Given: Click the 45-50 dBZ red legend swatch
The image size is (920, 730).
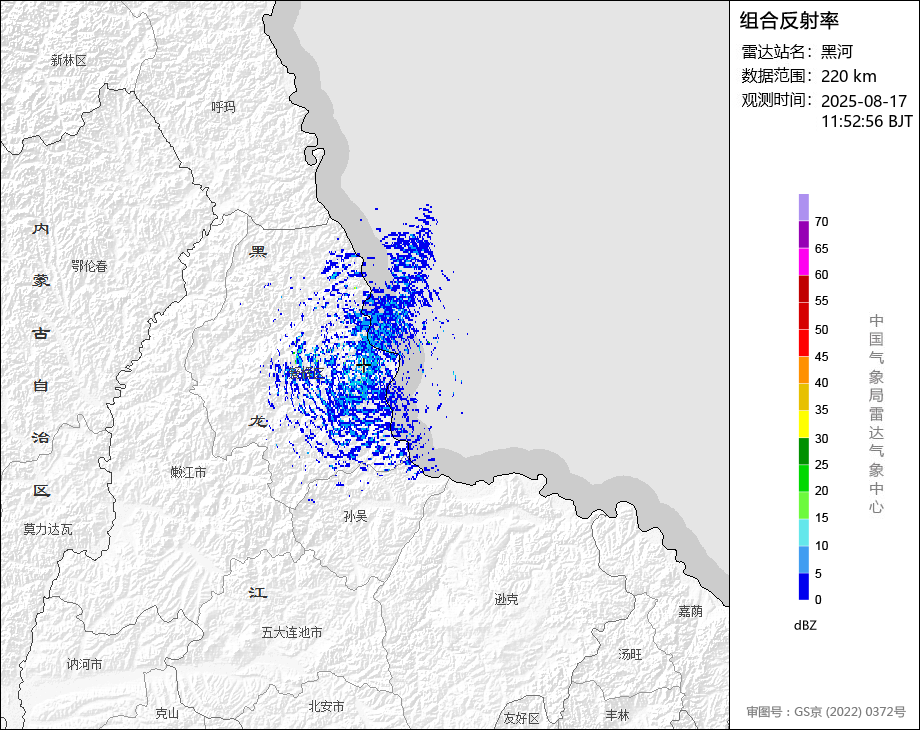Looking at the screenshot, I should (804, 343).
